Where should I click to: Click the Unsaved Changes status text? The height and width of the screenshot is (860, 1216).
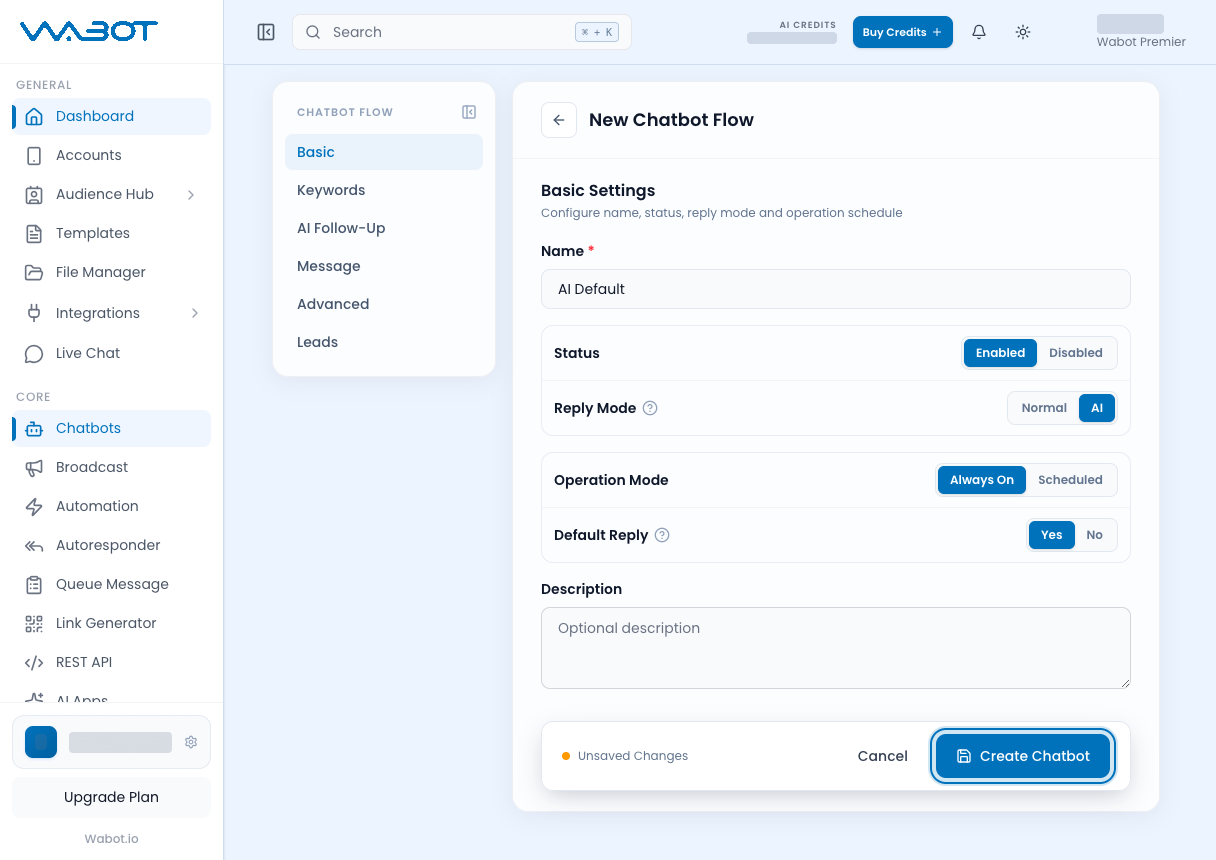point(633,756)
